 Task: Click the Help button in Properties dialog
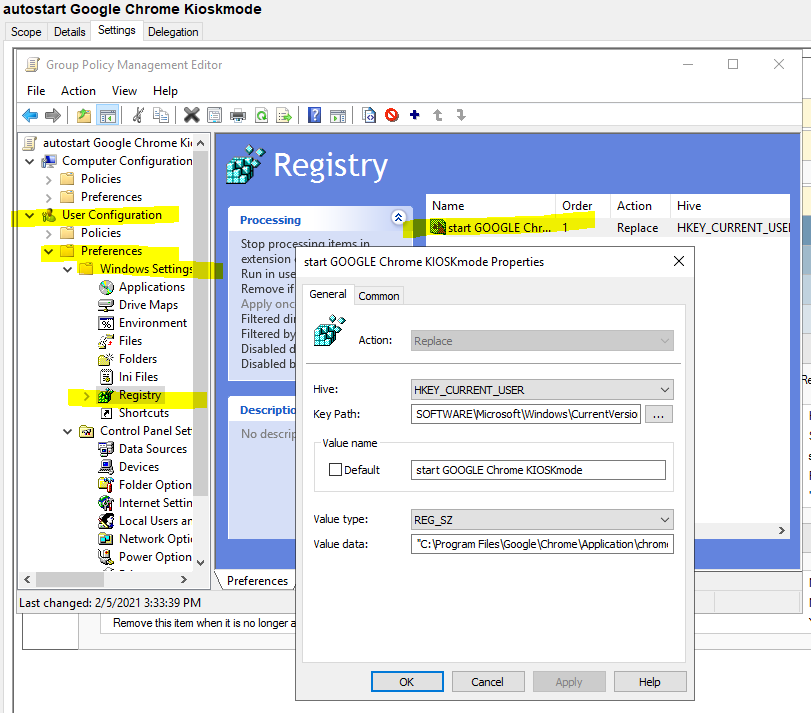[x=650, y=681]
